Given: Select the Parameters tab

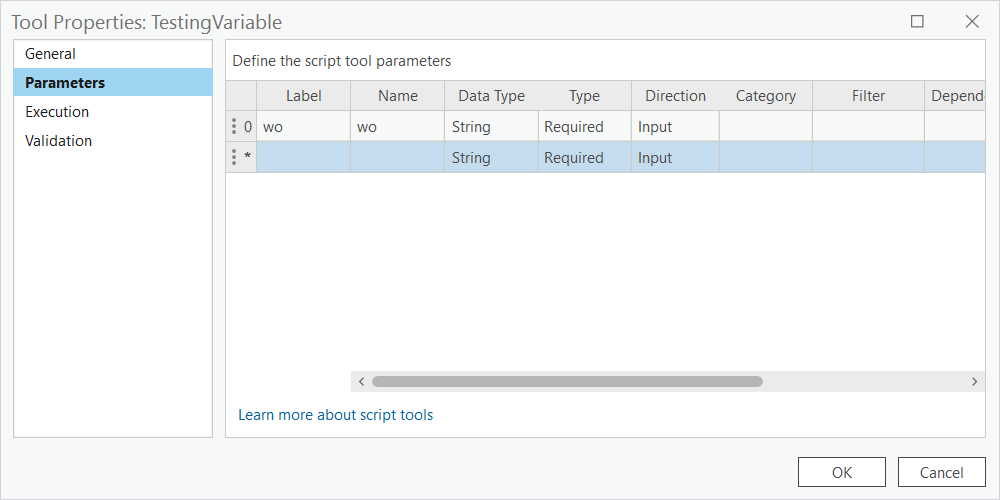Looking at the screenshot, I should pos(65,83).
